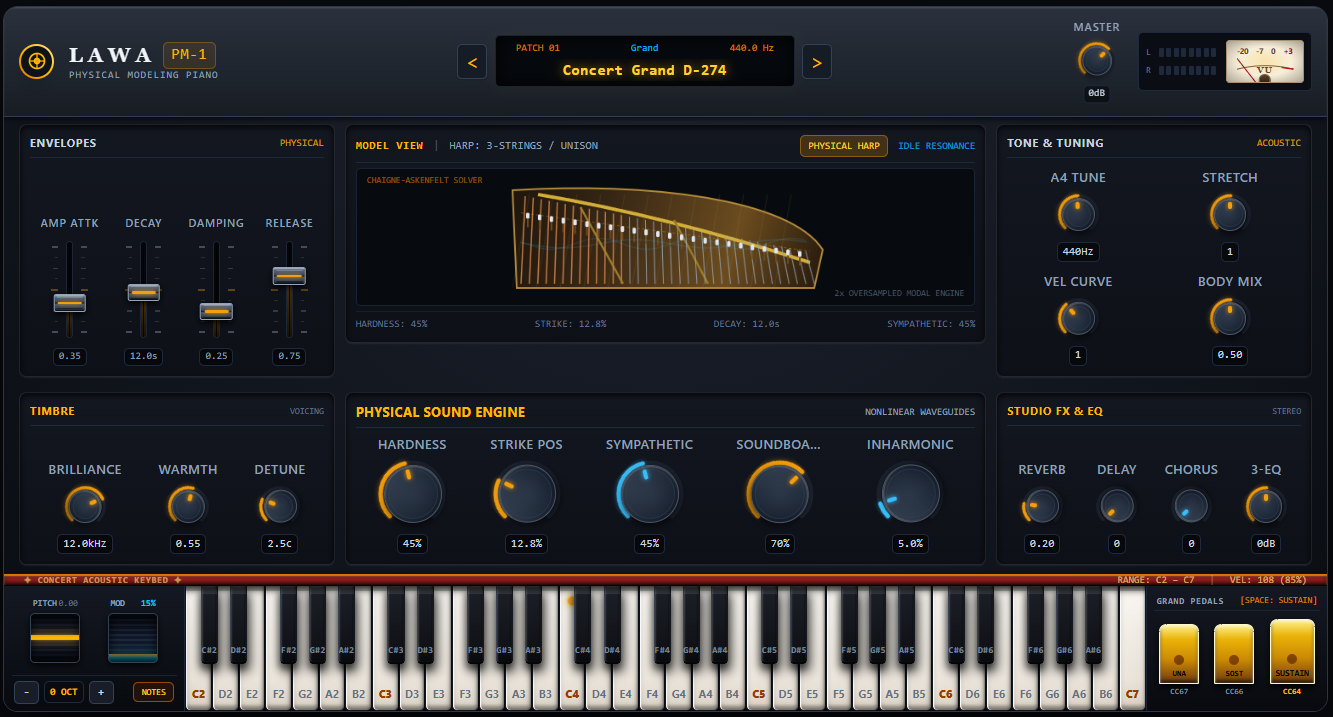
Task: Select the PHYSICAL HARP view tab
Action: tap(843, 146)
